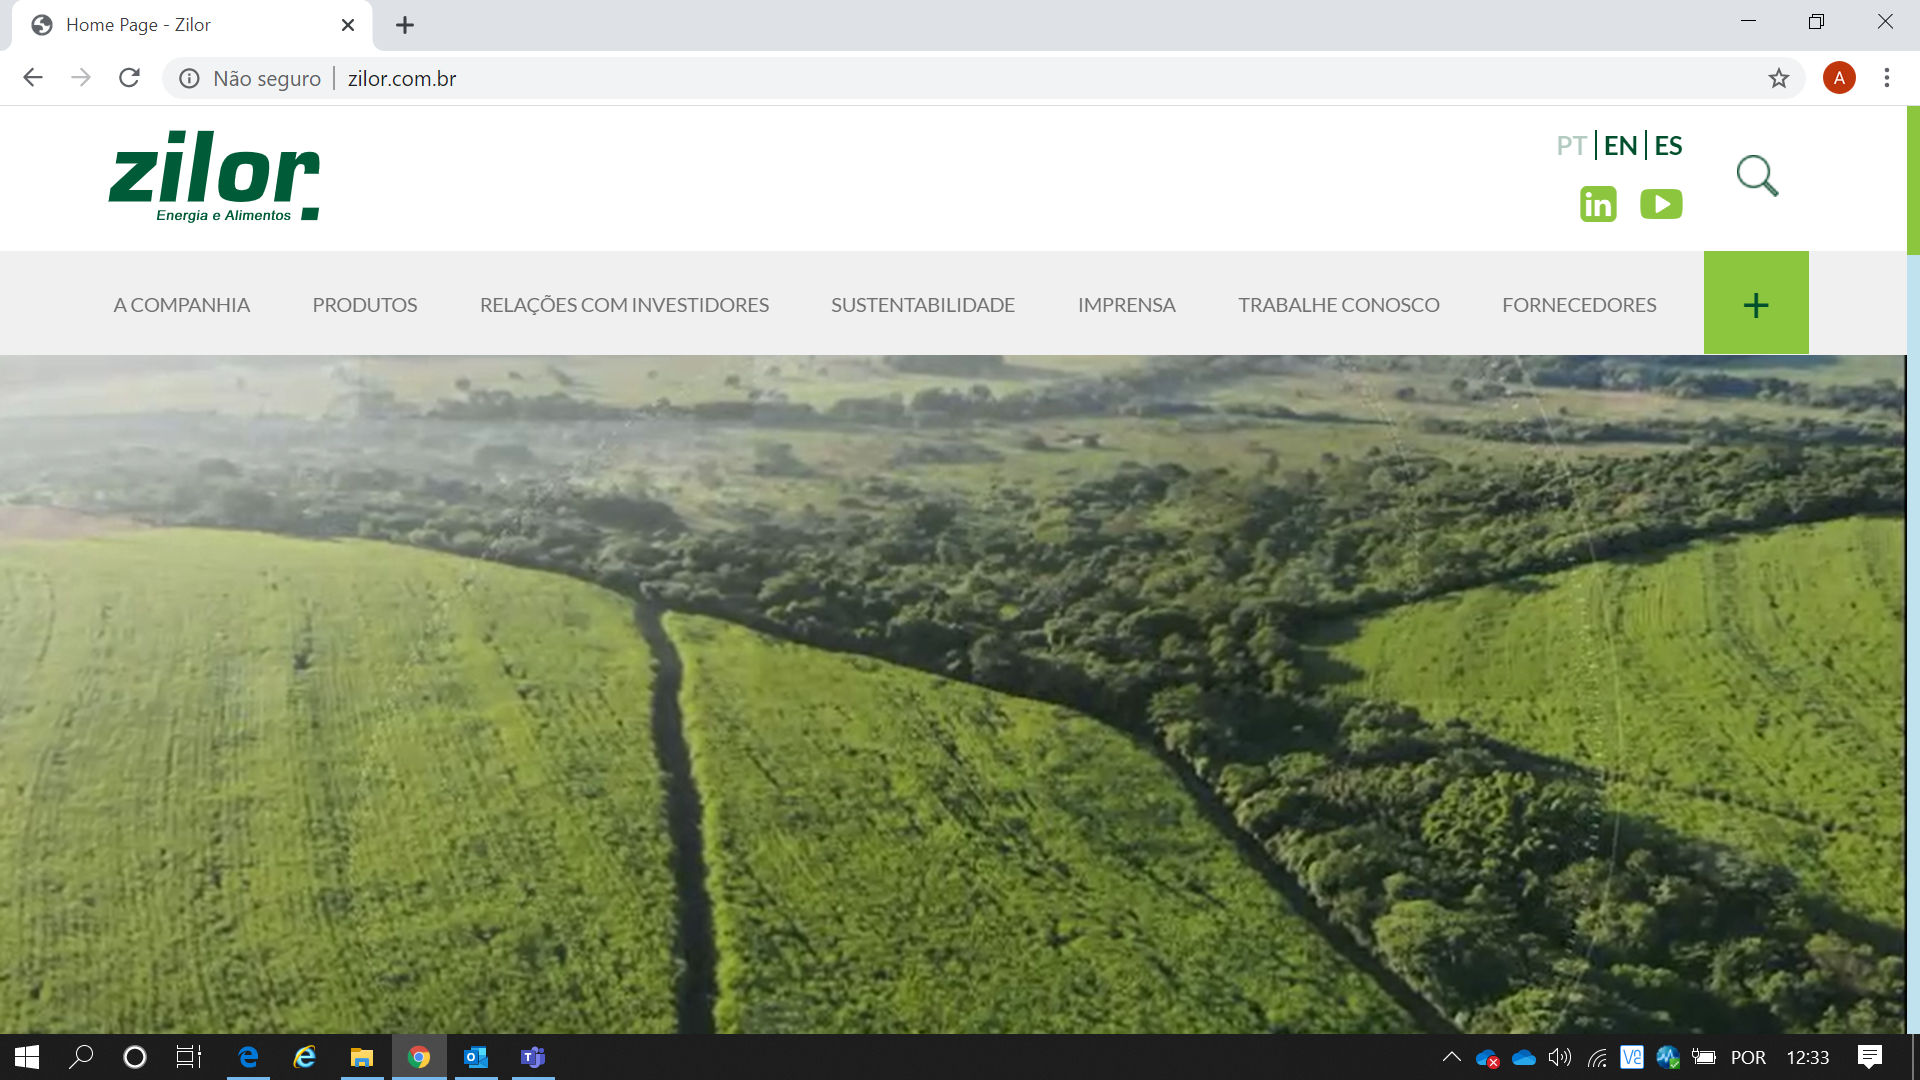Go forward in browser history
Screen dimensions: 1920x1080
pyautogui.click(x=81, y=78)
